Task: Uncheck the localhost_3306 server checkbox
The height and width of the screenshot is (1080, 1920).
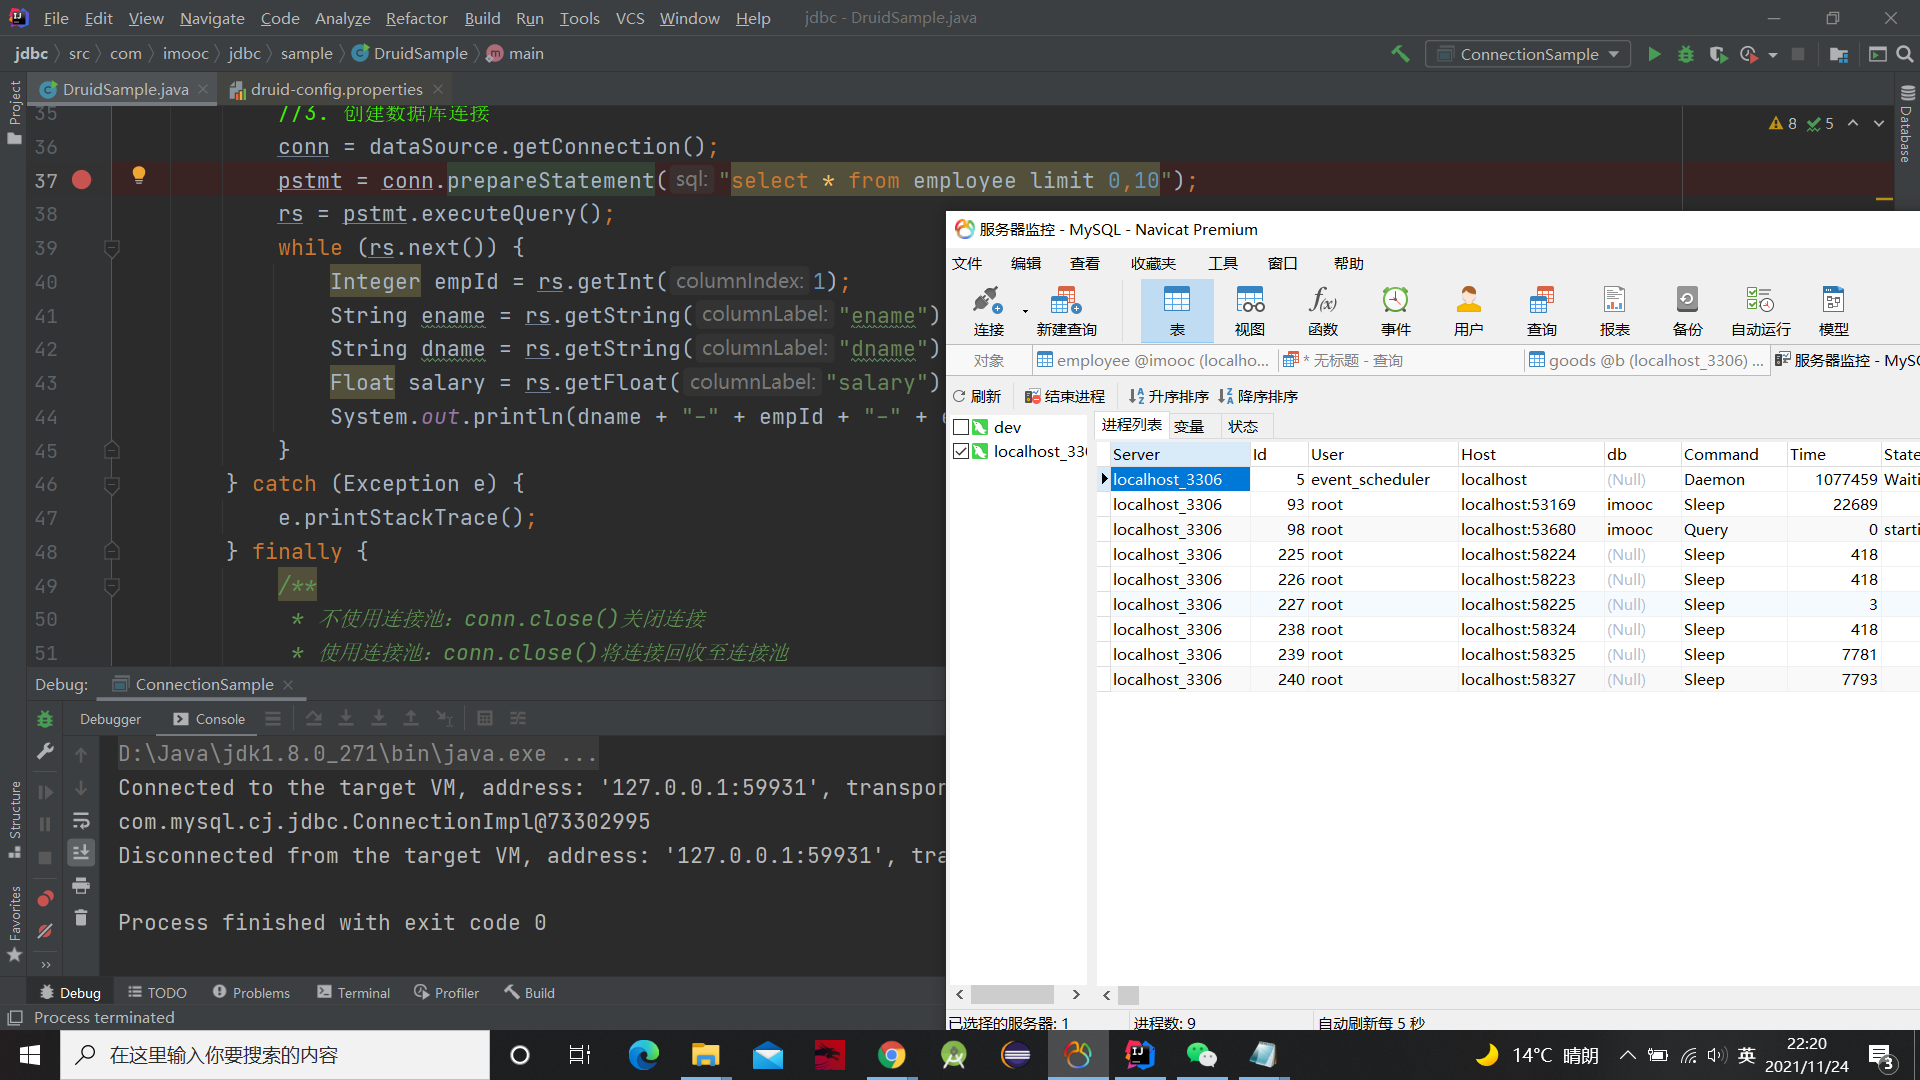Action: coord(961,451)
